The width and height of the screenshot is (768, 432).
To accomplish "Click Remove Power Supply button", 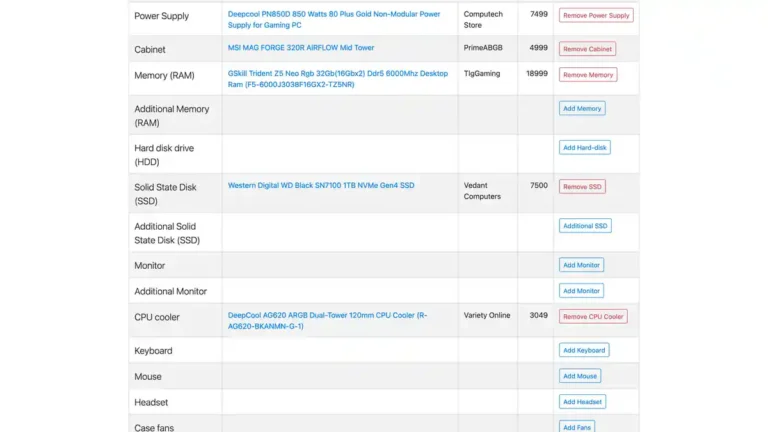I will 596,15.
